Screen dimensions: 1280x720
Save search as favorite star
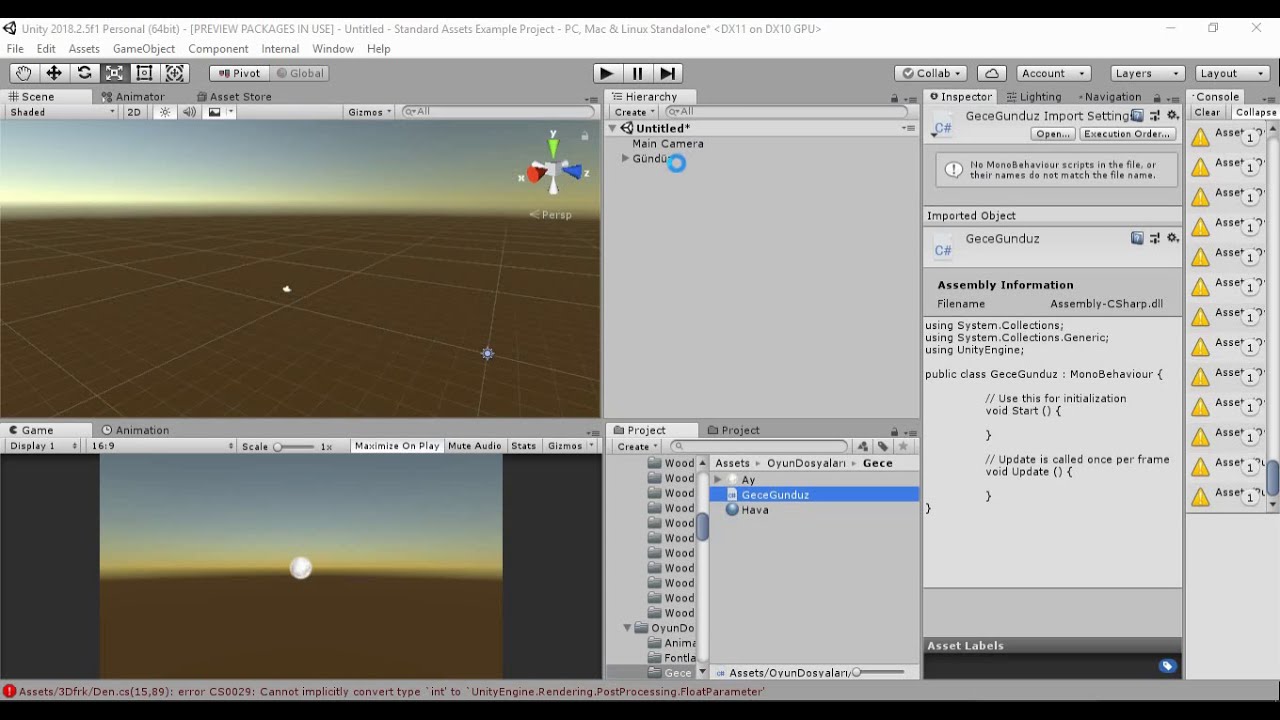[x=903, y=446]
